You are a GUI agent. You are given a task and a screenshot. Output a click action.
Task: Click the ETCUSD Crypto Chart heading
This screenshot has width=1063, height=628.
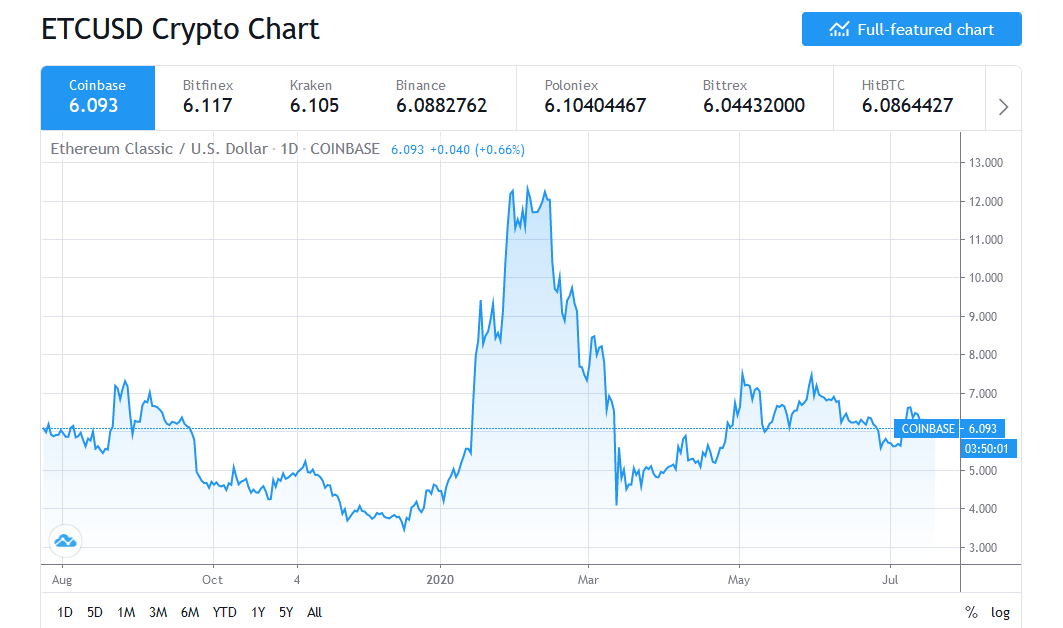pyautogui.click(x=180, y=29)
